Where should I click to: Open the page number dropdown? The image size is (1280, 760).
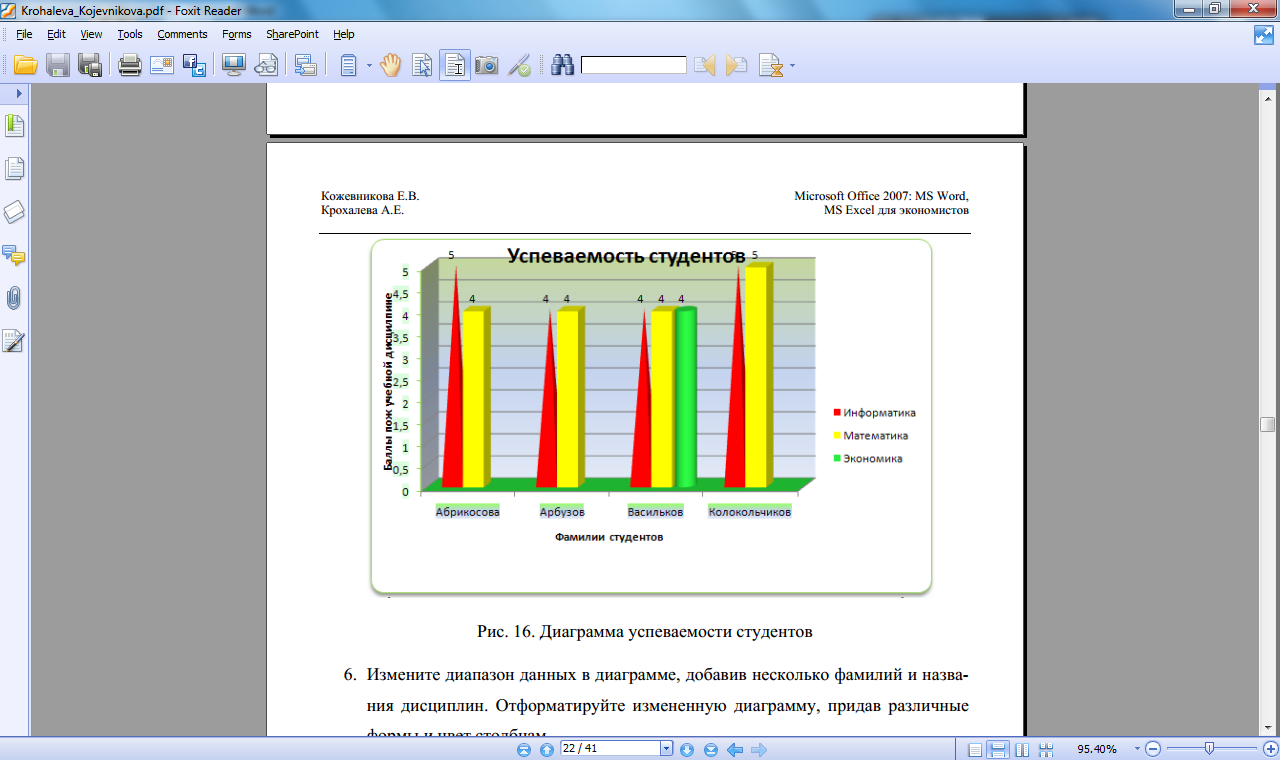pyautogui.click(x=667, y=748)
